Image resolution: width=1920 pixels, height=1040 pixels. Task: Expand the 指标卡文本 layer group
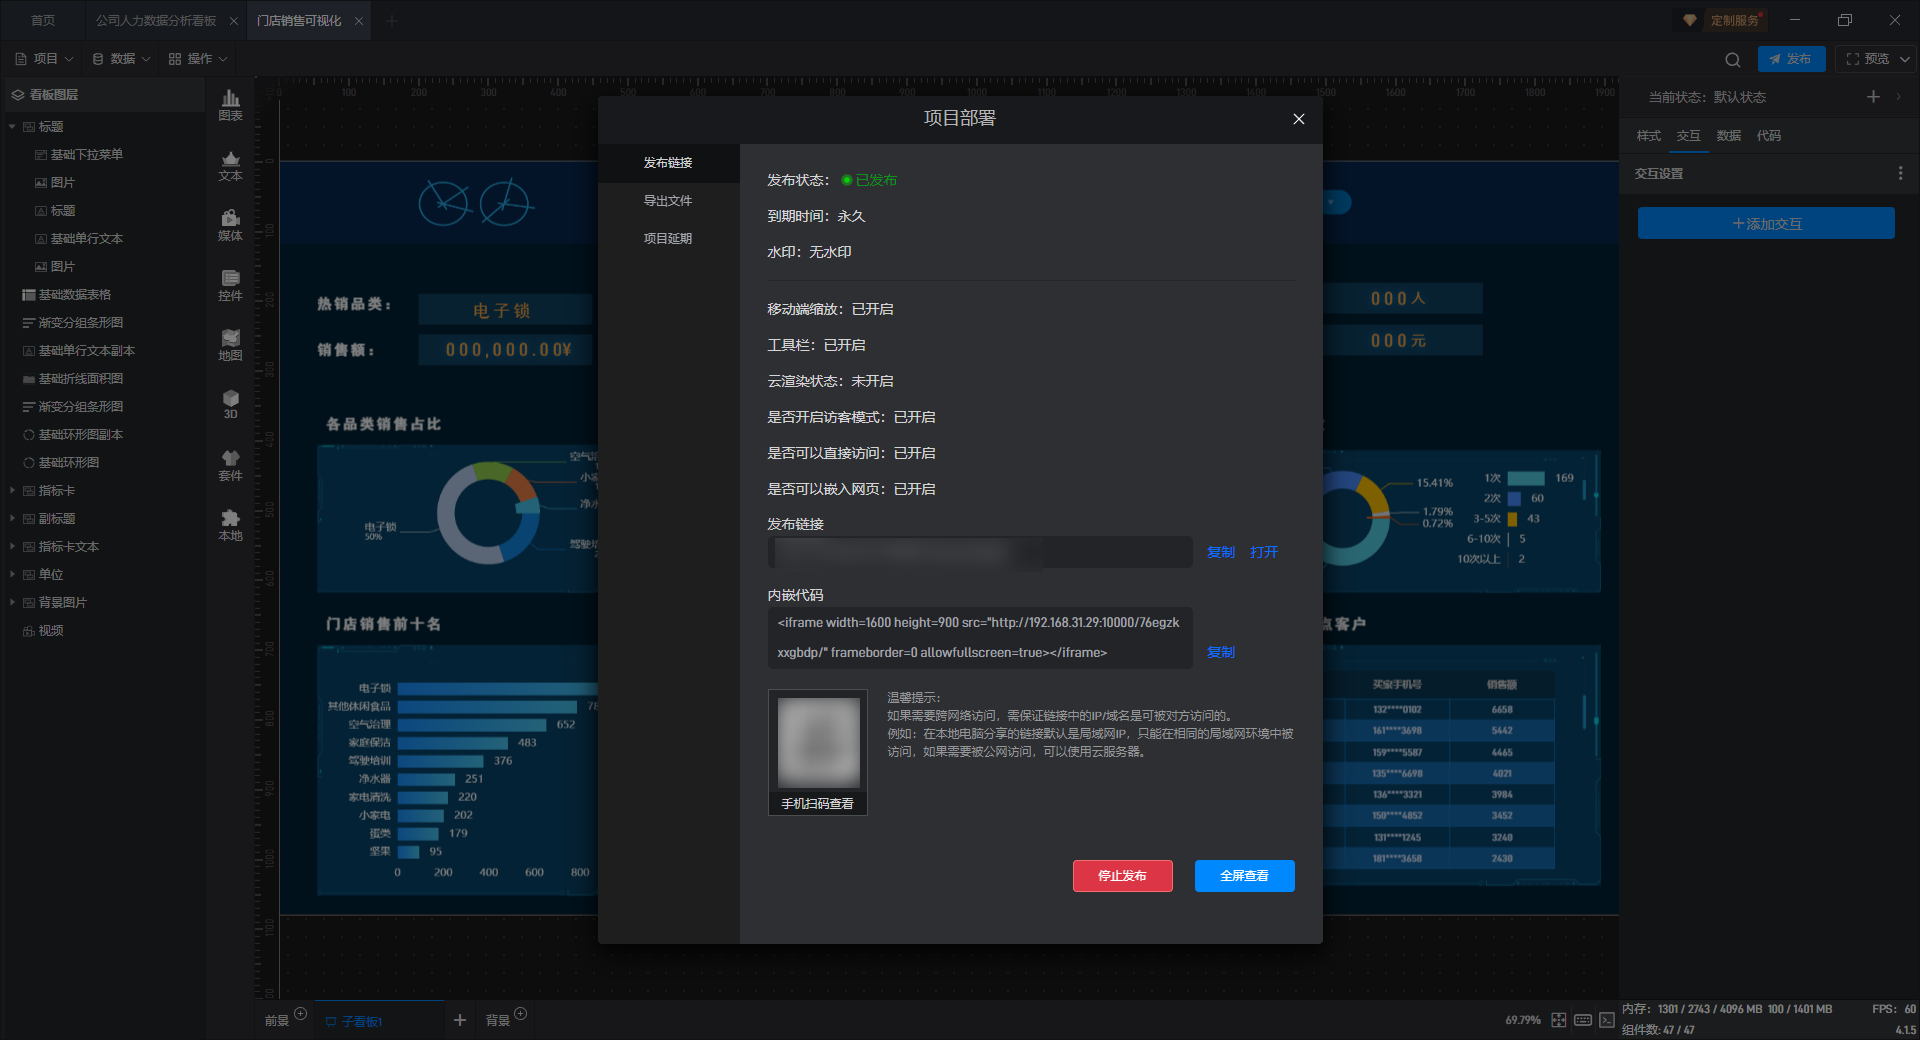[x=12, y=547]
